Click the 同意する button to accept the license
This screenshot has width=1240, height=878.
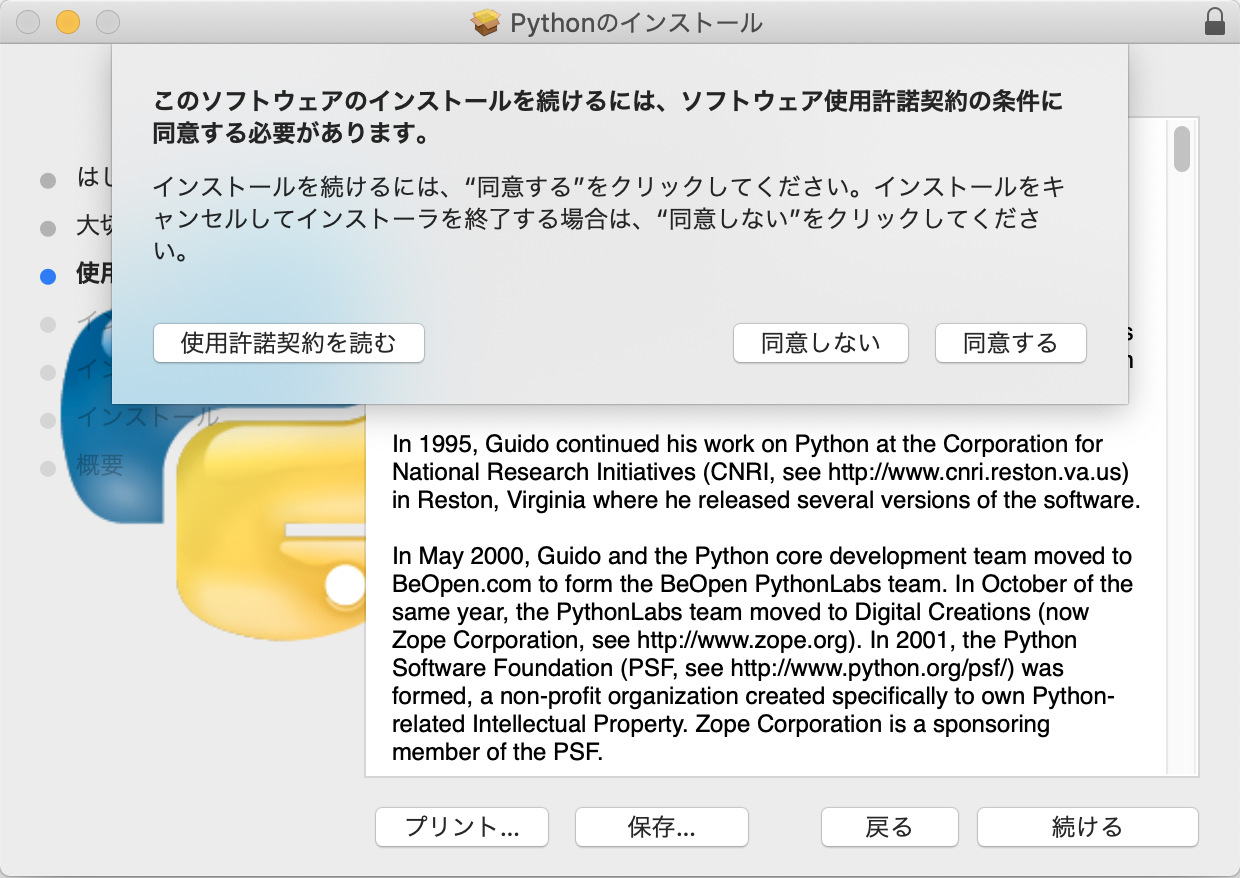pyautogui.click(x=1010, y=343)
